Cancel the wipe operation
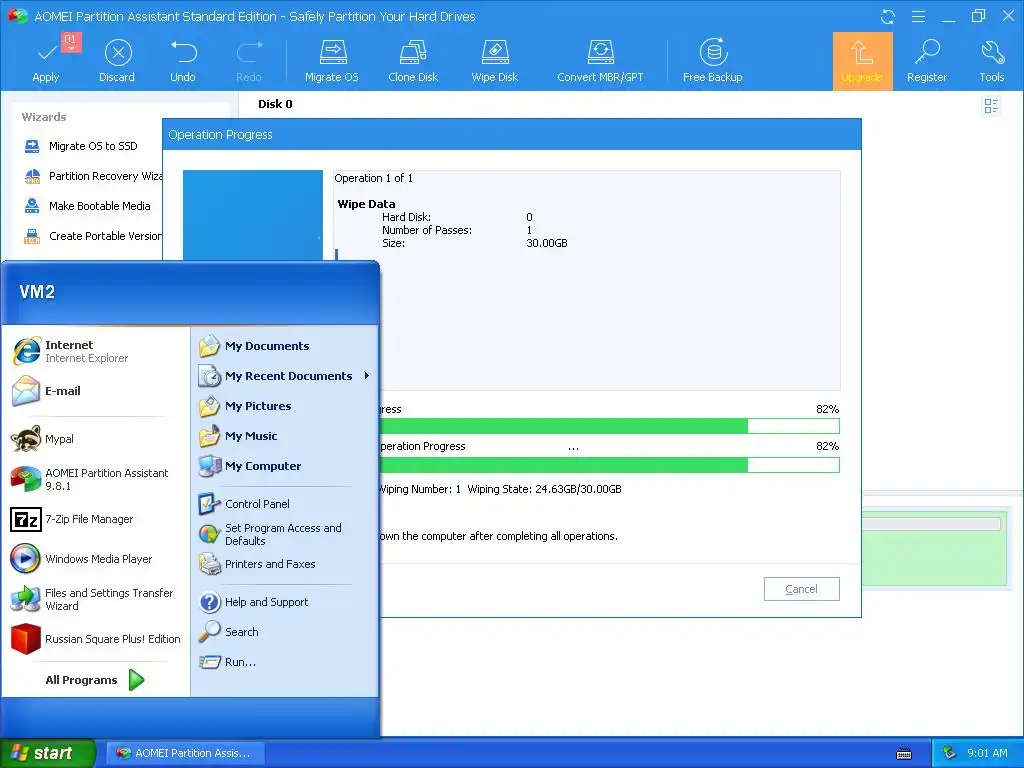This screenshot has width=1024, height=768. 801,589
